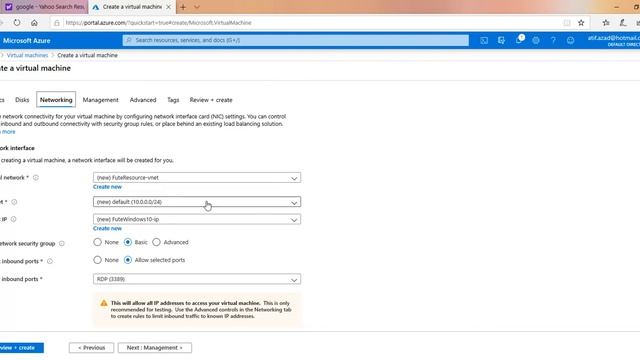The width and height of the screenshot is (640, 360).
Task: Focus the Azure search resources box
Action: pyautogui.click(x=296, y=40)
